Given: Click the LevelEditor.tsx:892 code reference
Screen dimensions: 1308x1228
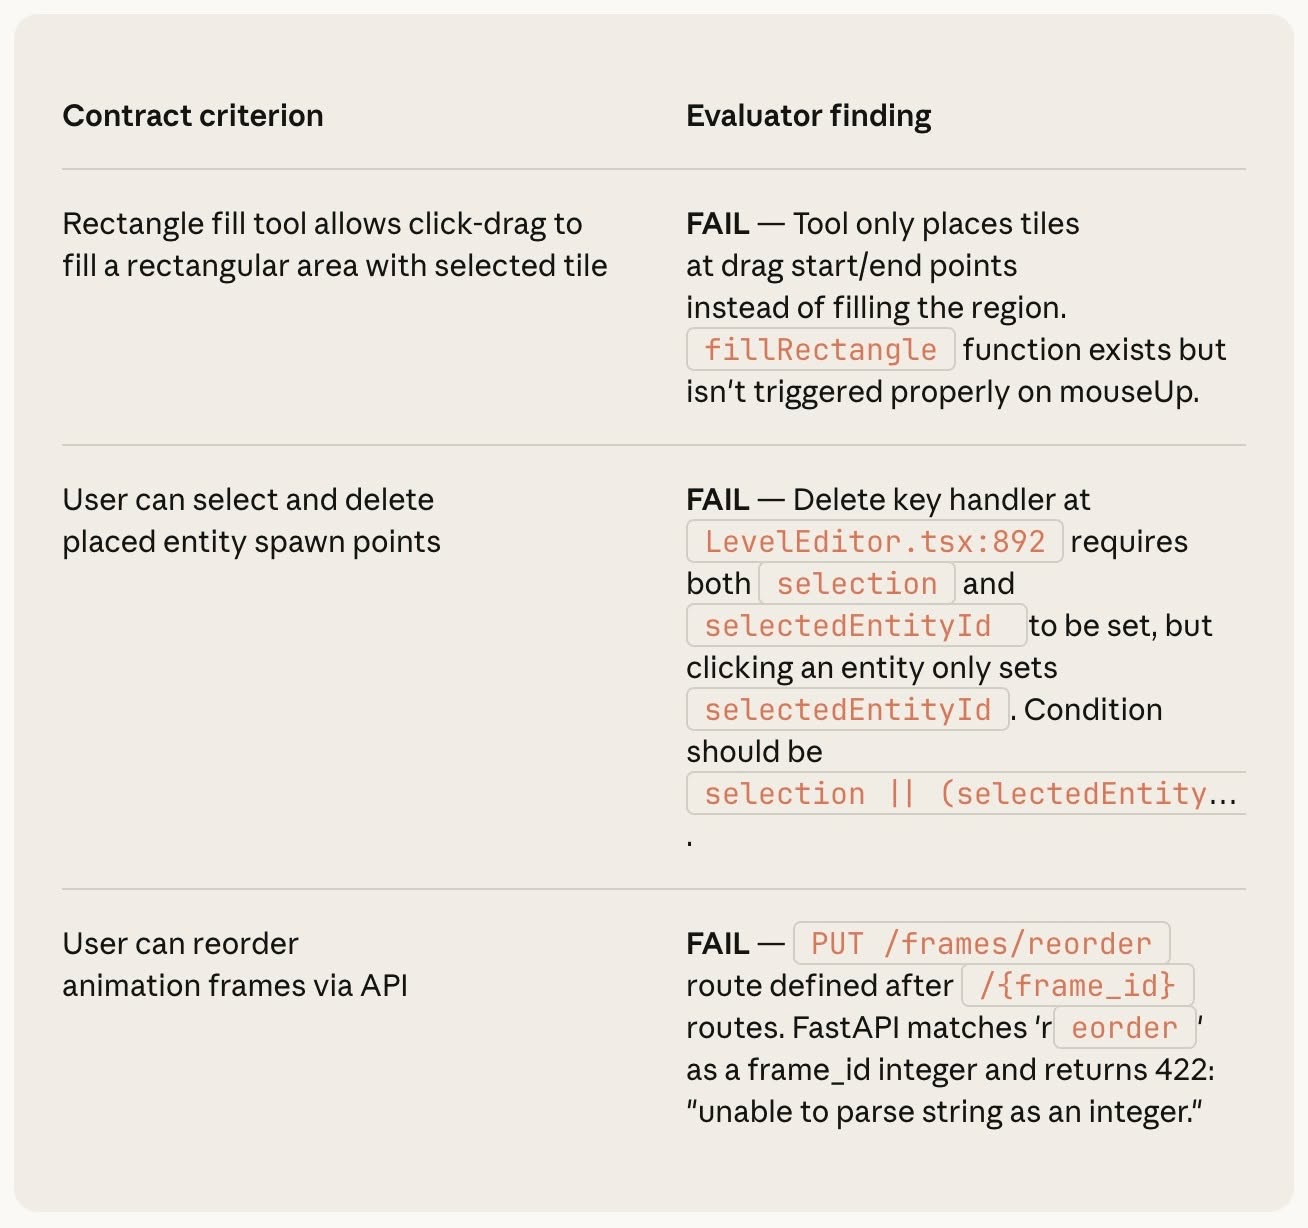Looking at the screenshot, I should tap(875, 542).
